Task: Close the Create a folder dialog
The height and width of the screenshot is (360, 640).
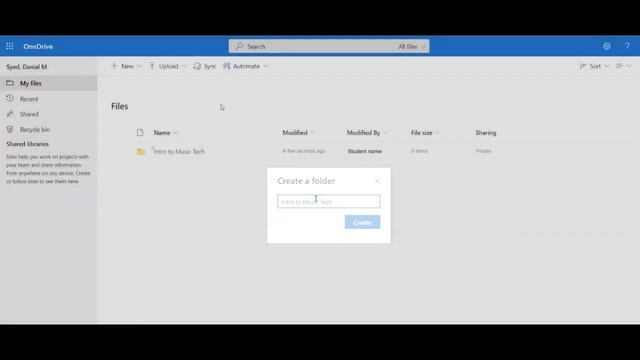Action: pos(377,181)
